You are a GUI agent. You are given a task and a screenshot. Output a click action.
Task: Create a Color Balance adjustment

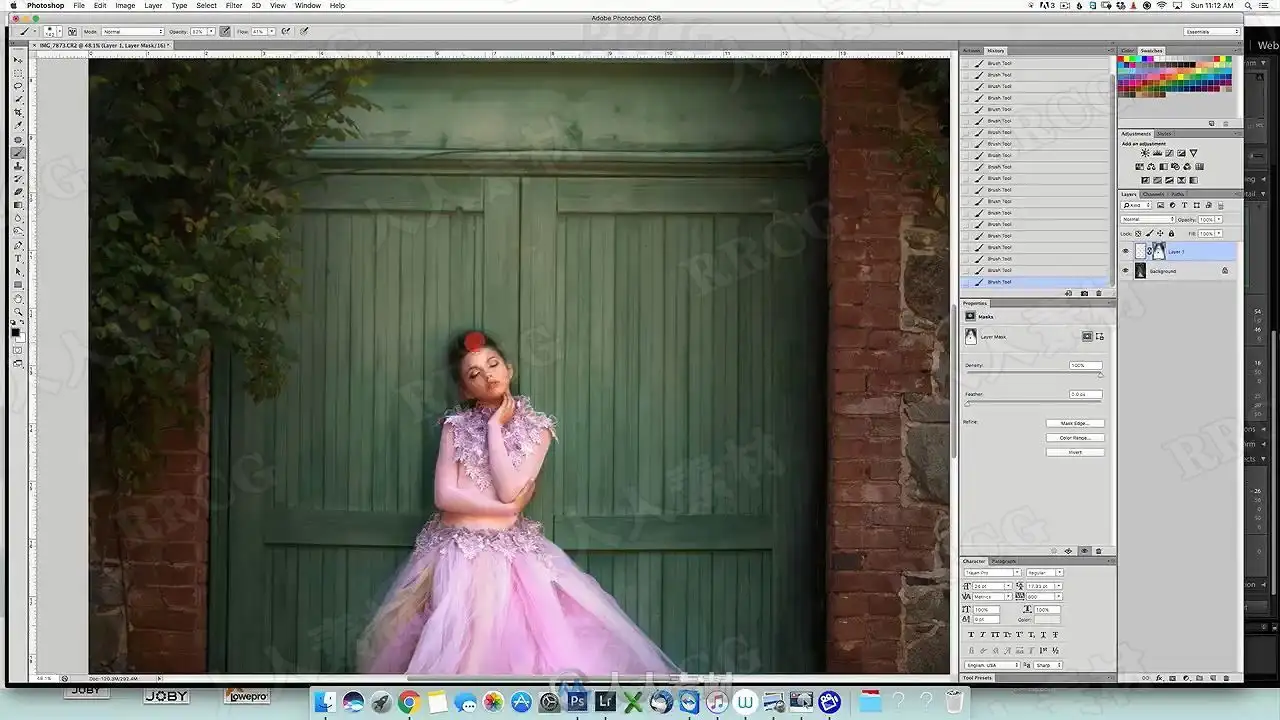point(1151,166)
